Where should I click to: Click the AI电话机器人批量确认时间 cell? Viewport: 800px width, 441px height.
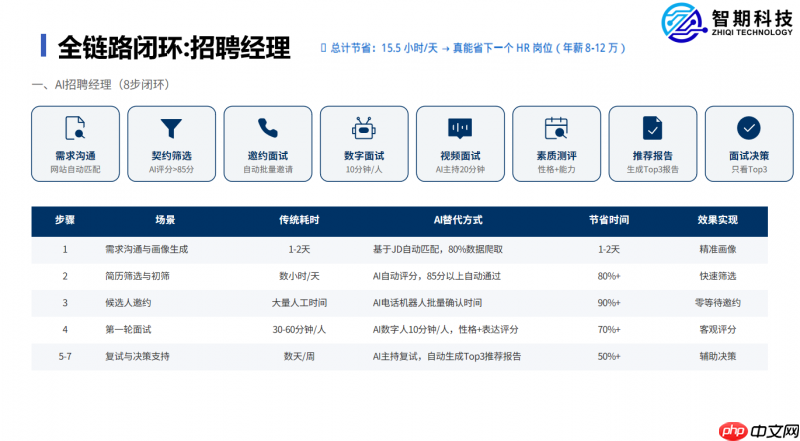click(x=427, y=303)
